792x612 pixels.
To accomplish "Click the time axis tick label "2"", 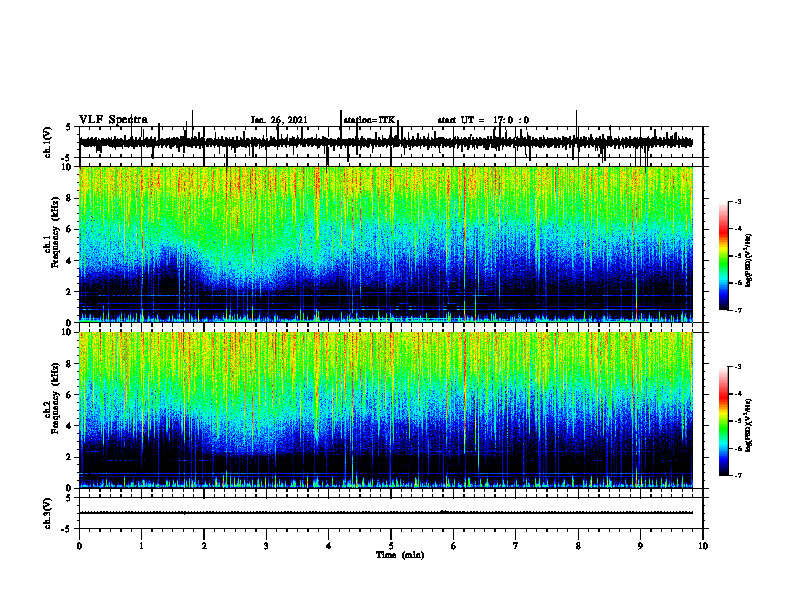I will 204,546.
